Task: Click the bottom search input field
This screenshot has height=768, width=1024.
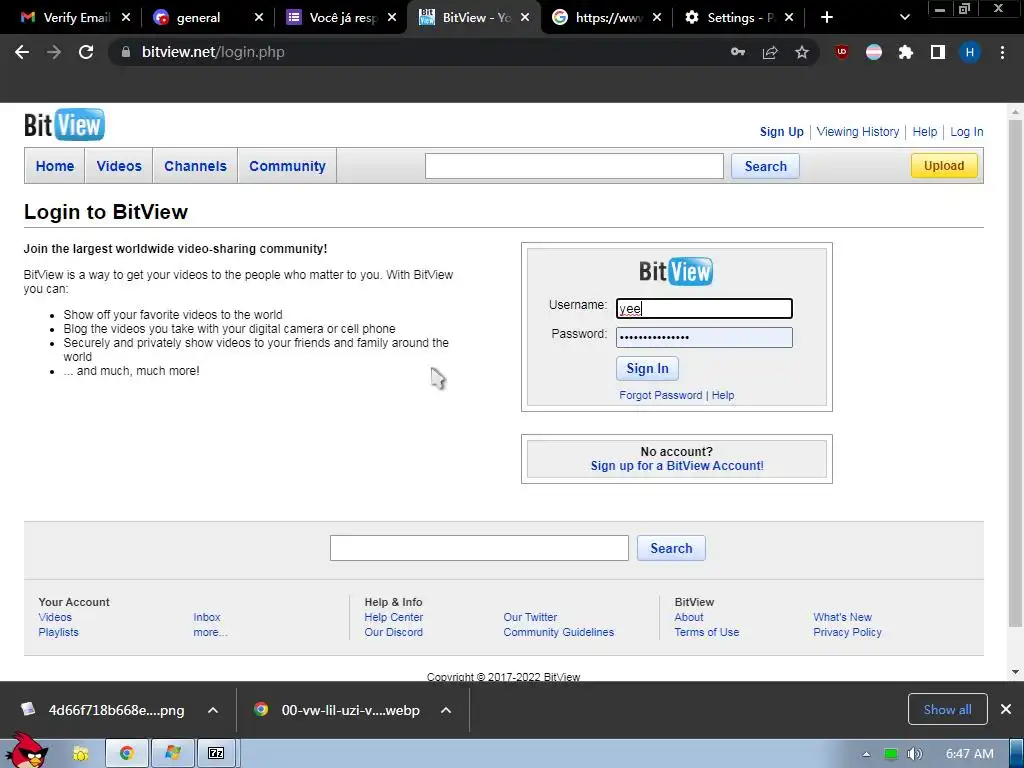Action: (479, 548)
